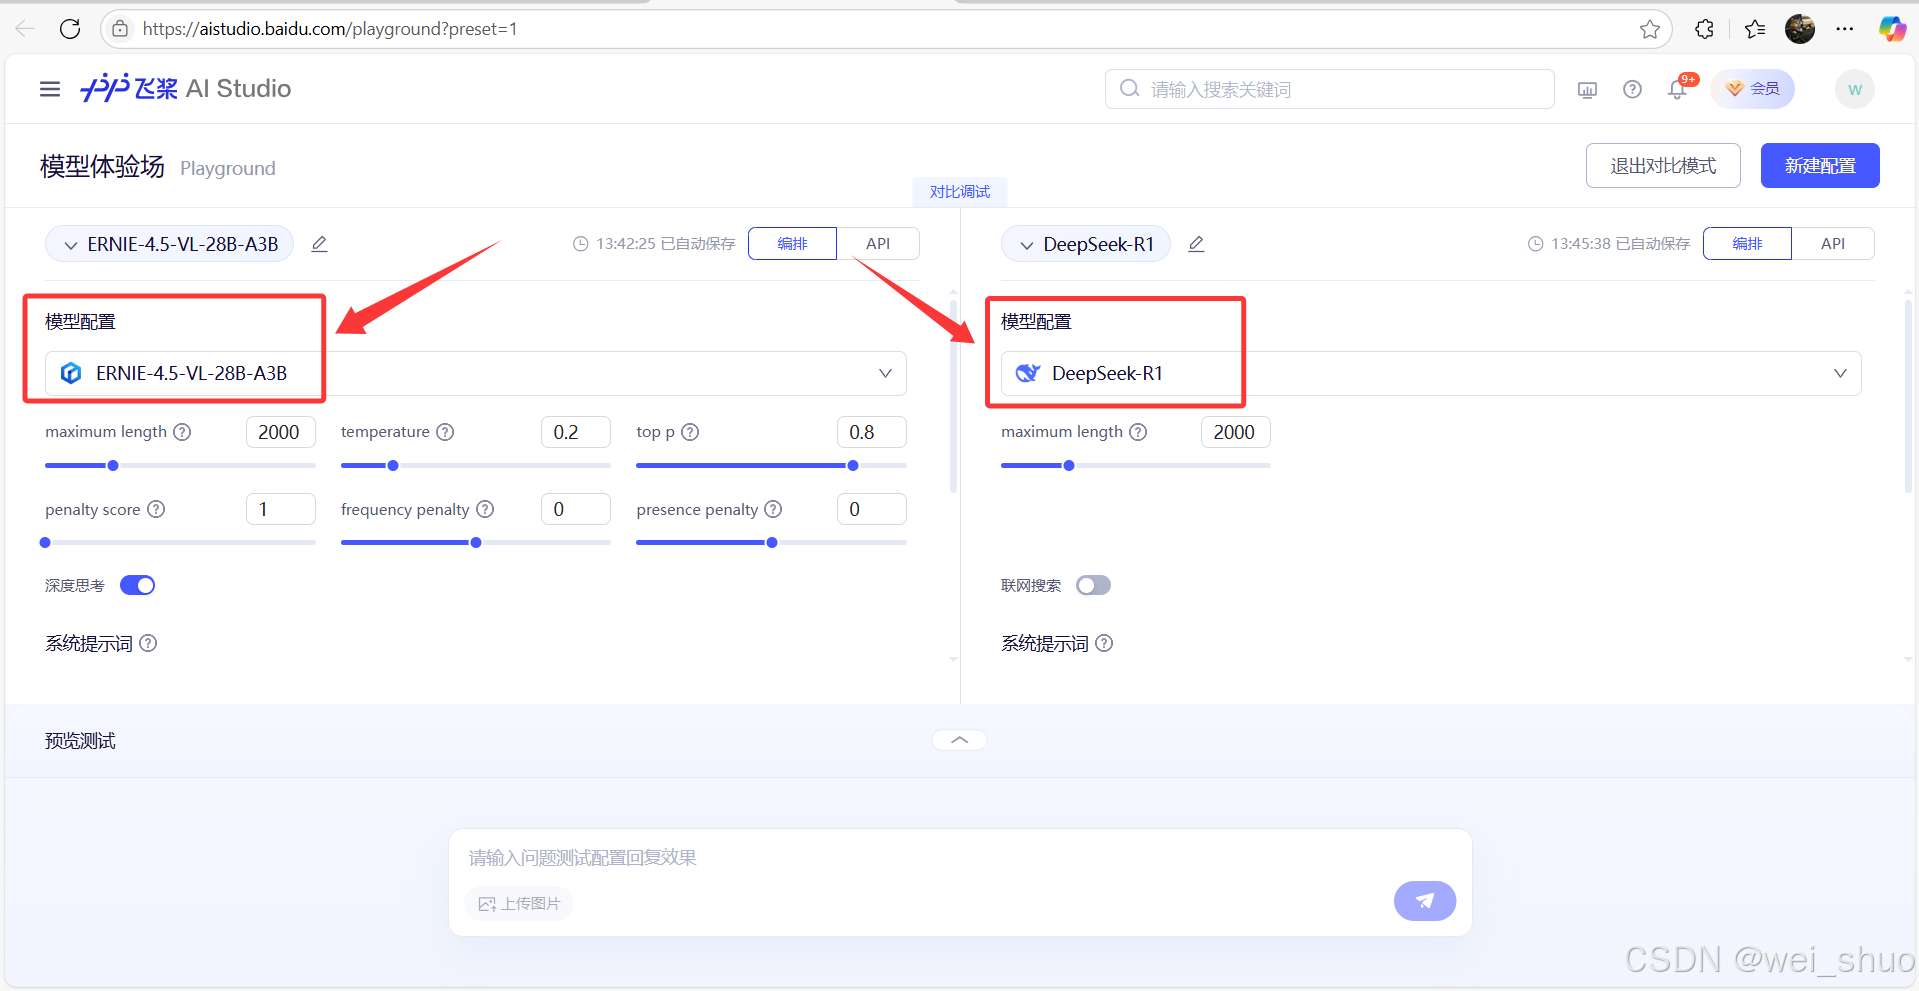
Task: Collapse the DeepSeek-R1 panel header chip
Action: pyautogui.click(x=1086, y=244)
